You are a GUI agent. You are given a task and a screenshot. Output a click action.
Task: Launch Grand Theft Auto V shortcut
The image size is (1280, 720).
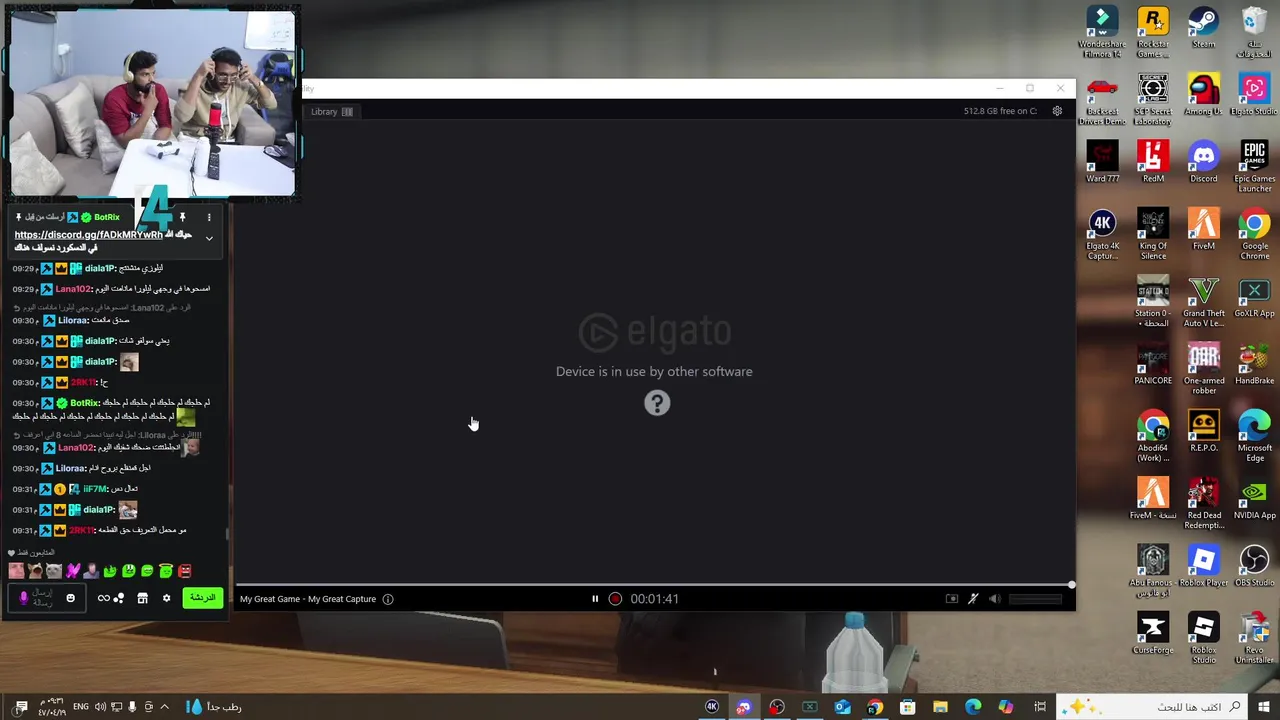[x=1203, y=302]
